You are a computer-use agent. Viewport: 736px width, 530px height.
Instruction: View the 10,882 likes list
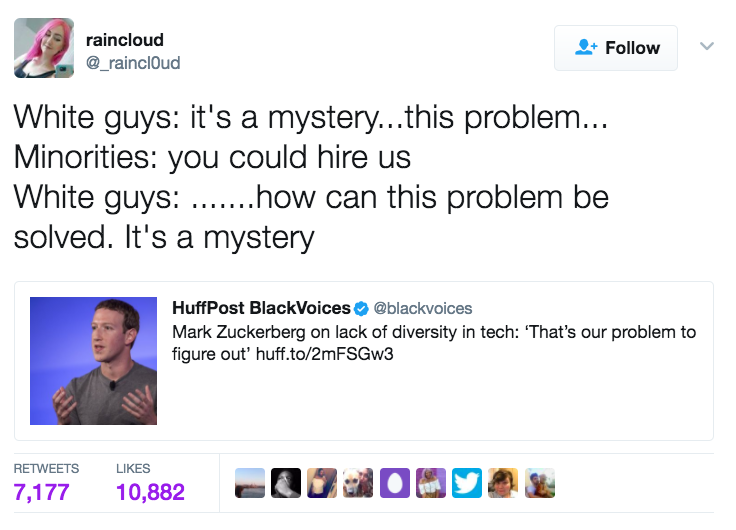150,491
